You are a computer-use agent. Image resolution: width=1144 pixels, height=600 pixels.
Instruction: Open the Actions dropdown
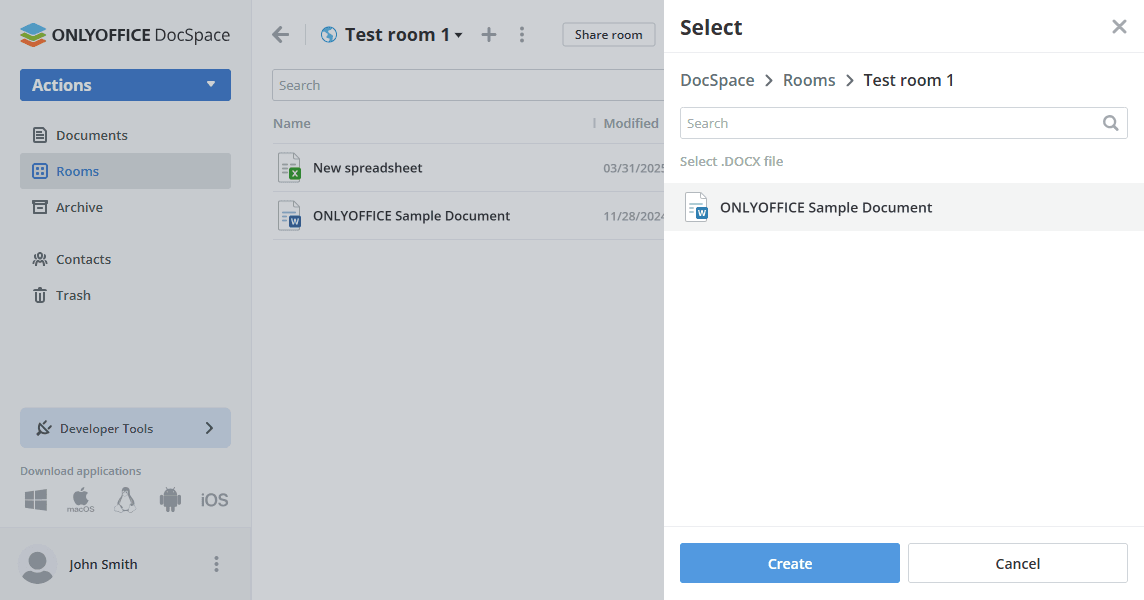click(x=124, y=85)
